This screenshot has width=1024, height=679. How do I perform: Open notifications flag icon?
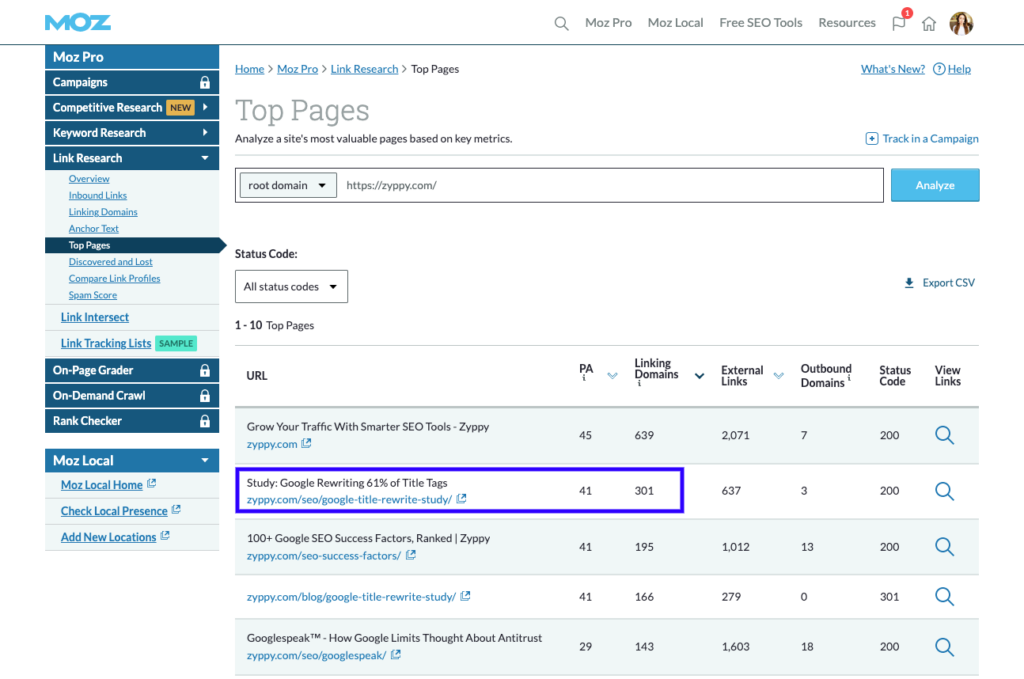coord(899,24)
